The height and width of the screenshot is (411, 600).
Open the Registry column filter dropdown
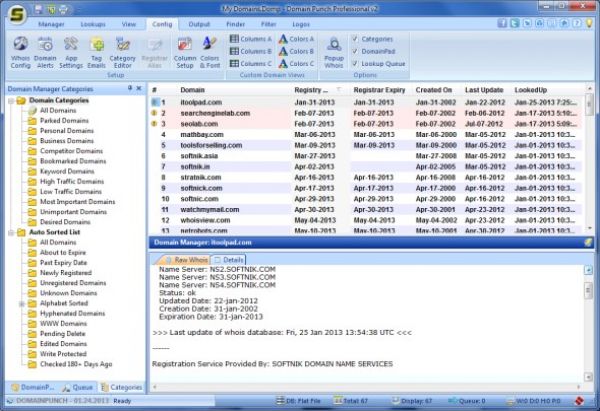(339, 90)
